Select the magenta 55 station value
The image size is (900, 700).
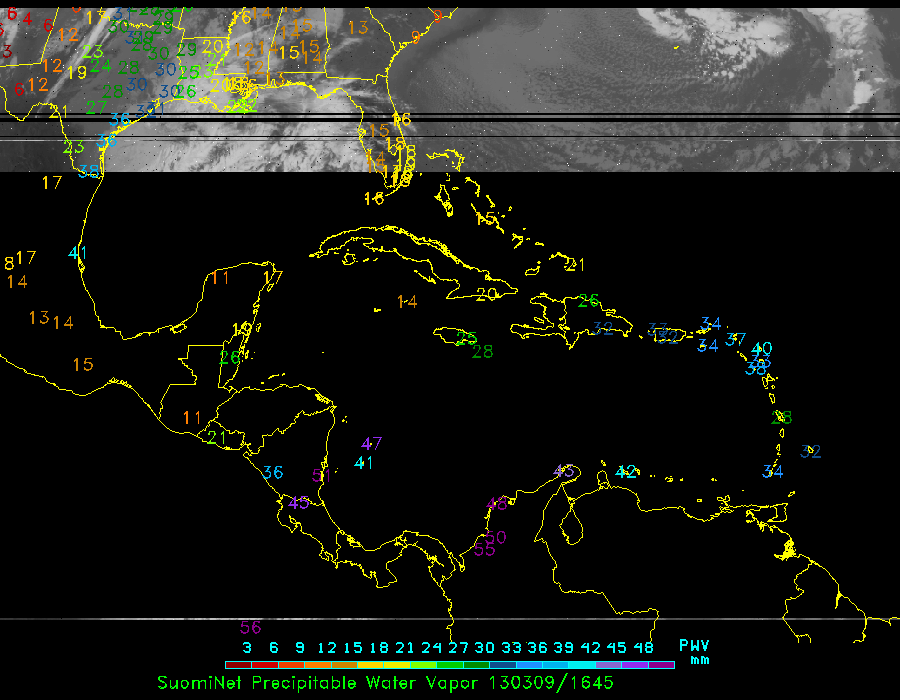[x=485, y=549]
